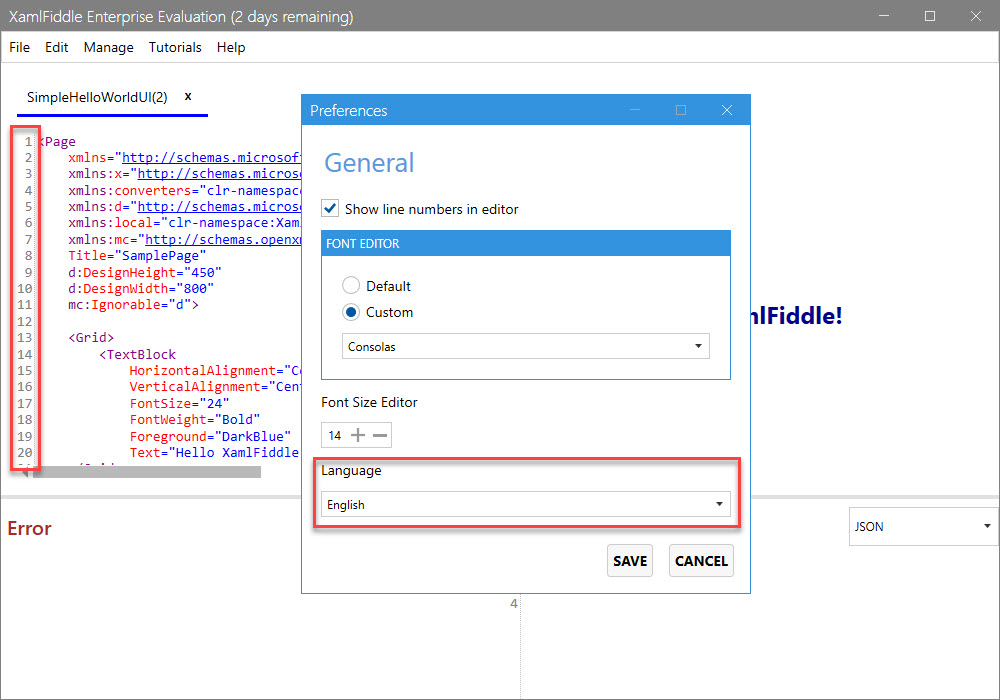Discard changes with the CANCEL button
The image size is (1000, 700).
pyautogui.click(x=701, y=561)
